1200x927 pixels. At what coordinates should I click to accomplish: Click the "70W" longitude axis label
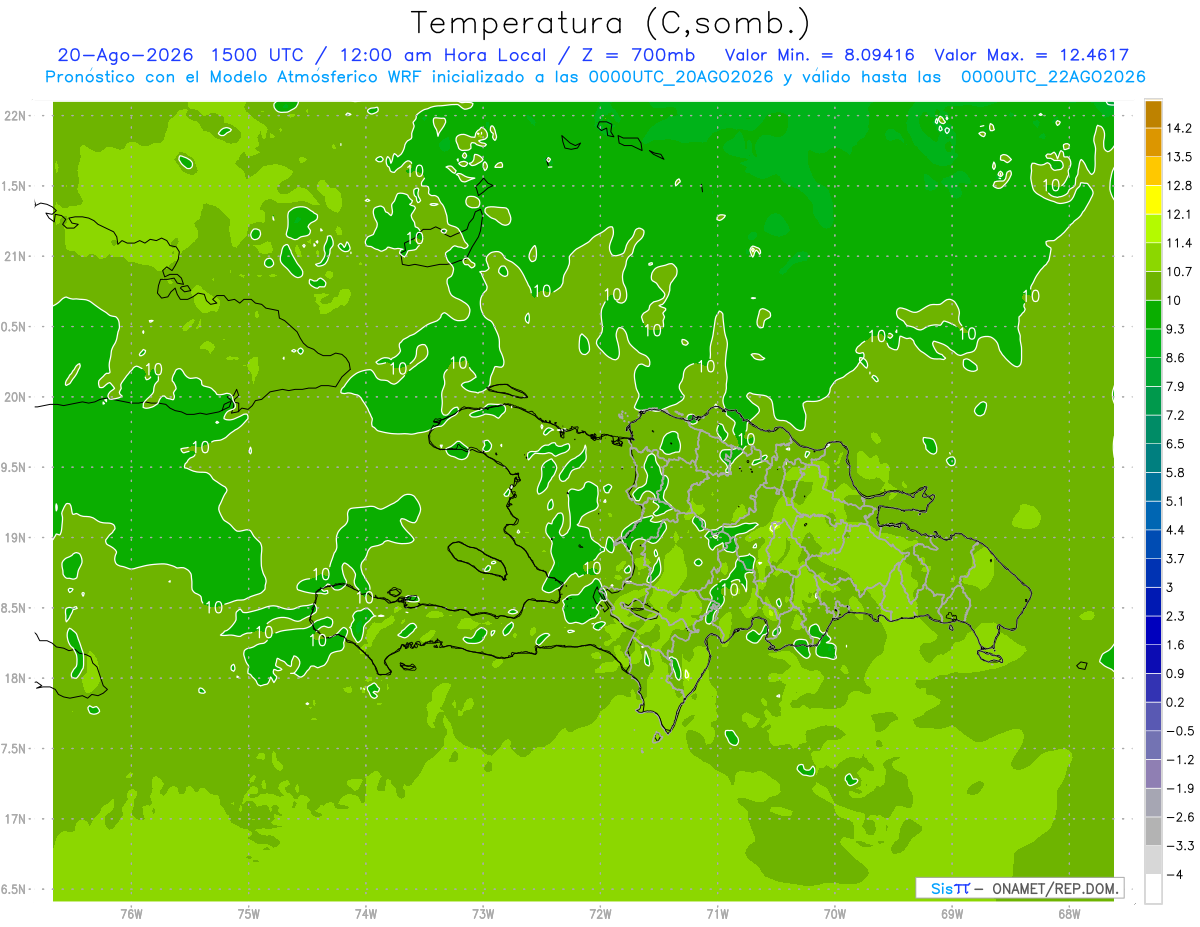click(835, 914)
